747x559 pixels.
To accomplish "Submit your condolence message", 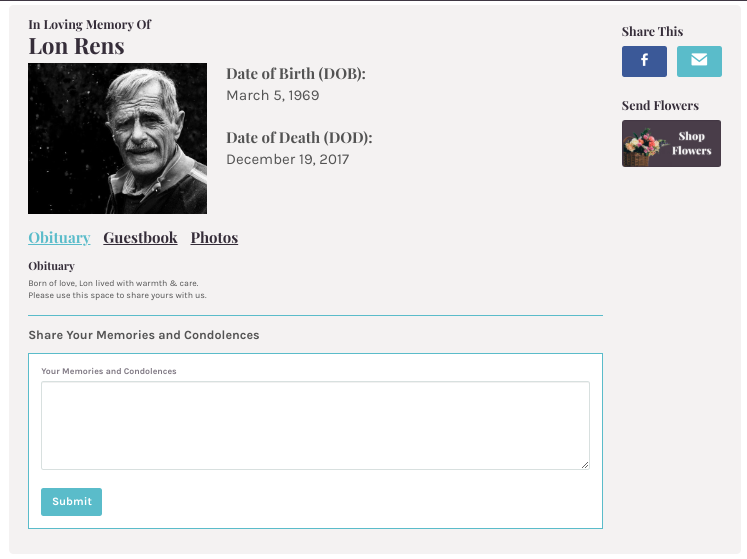I will pos(71,501).
